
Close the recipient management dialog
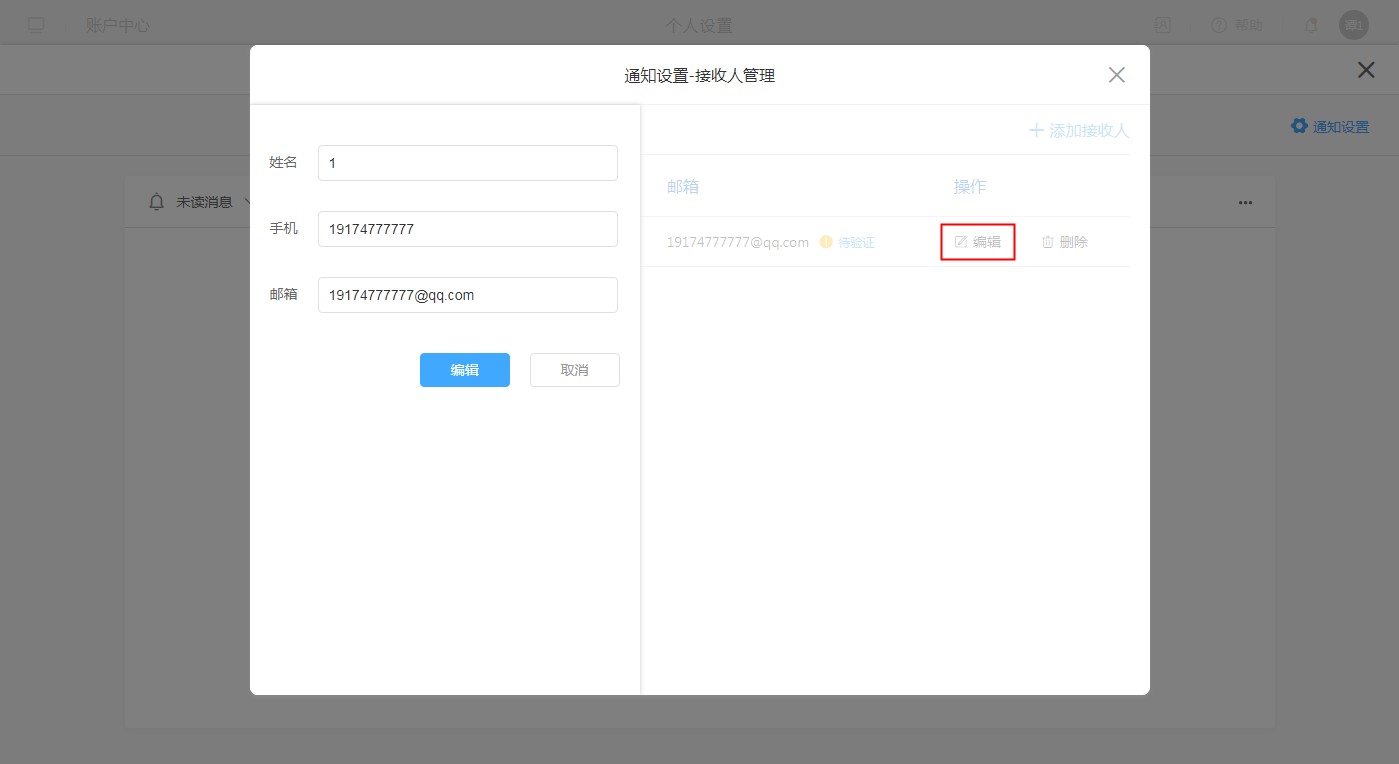1117,75
